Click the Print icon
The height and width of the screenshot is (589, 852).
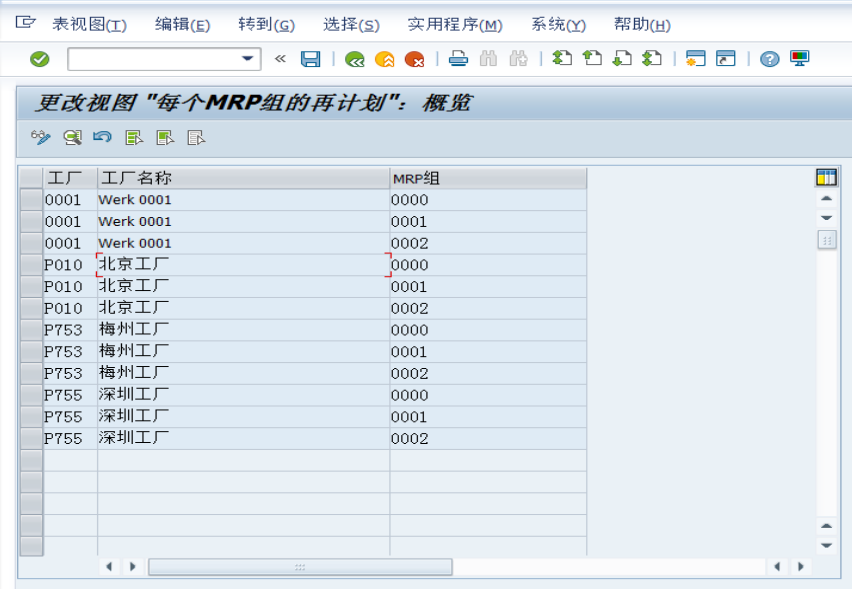pos(458,59)
